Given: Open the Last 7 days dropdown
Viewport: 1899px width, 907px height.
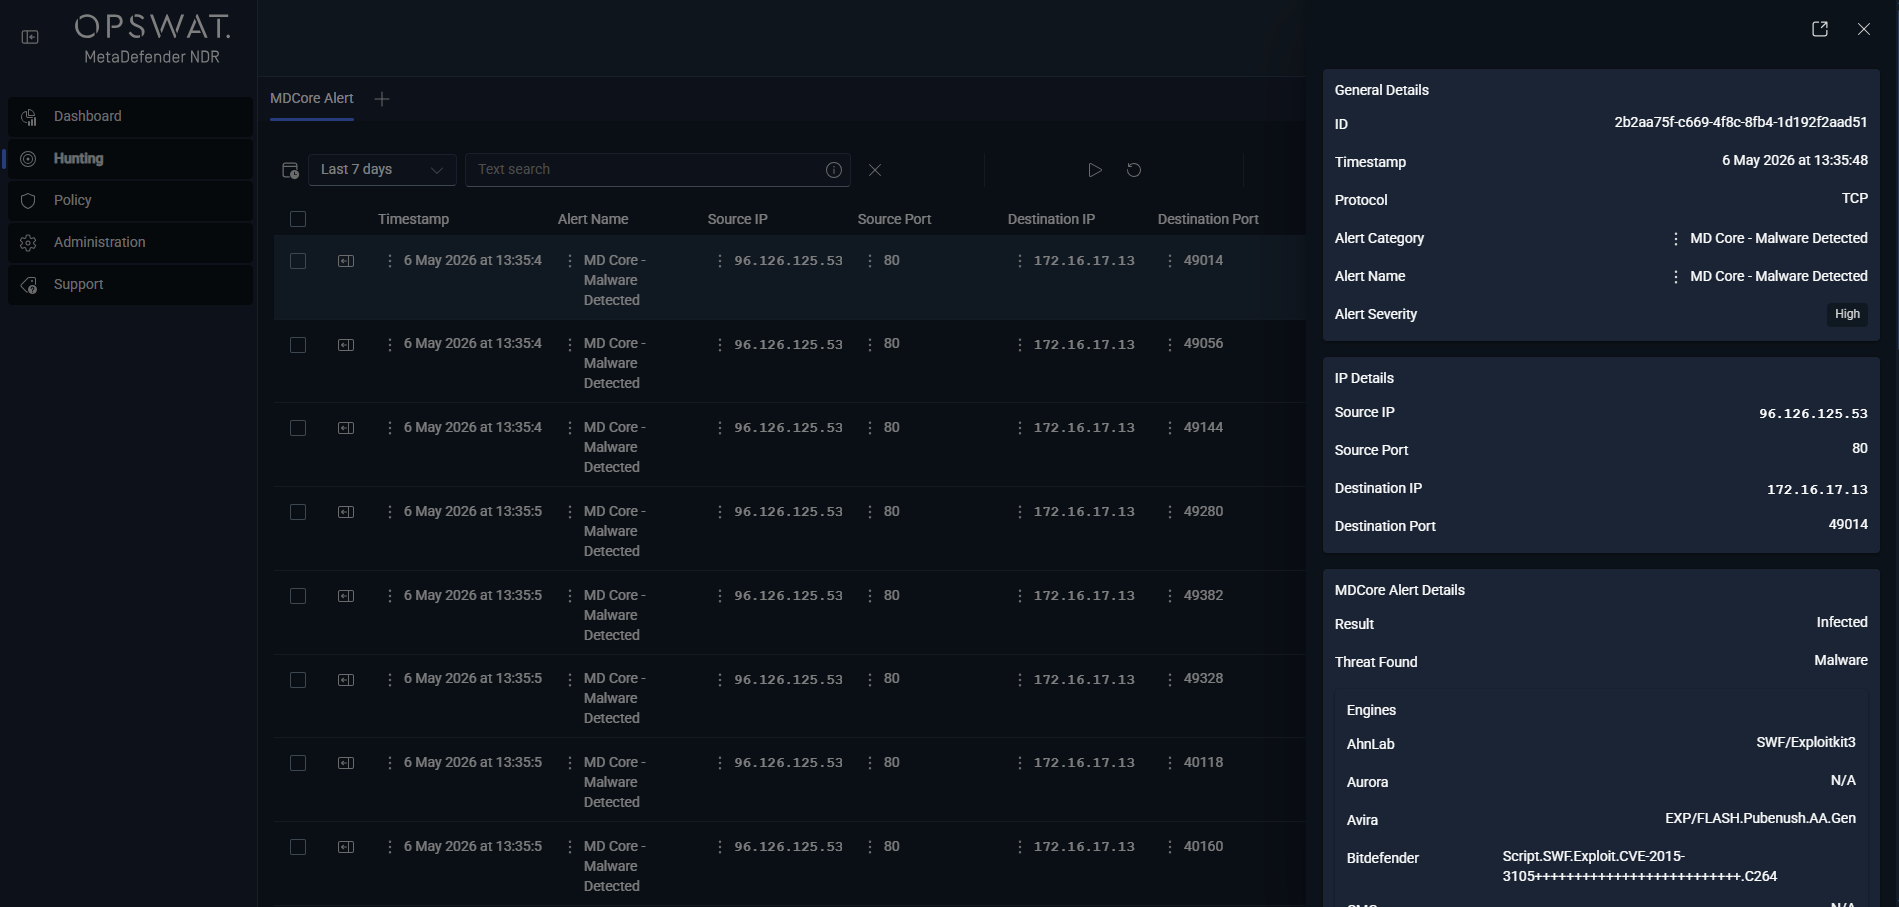Looking at the screenshot, I should (382, 170).
